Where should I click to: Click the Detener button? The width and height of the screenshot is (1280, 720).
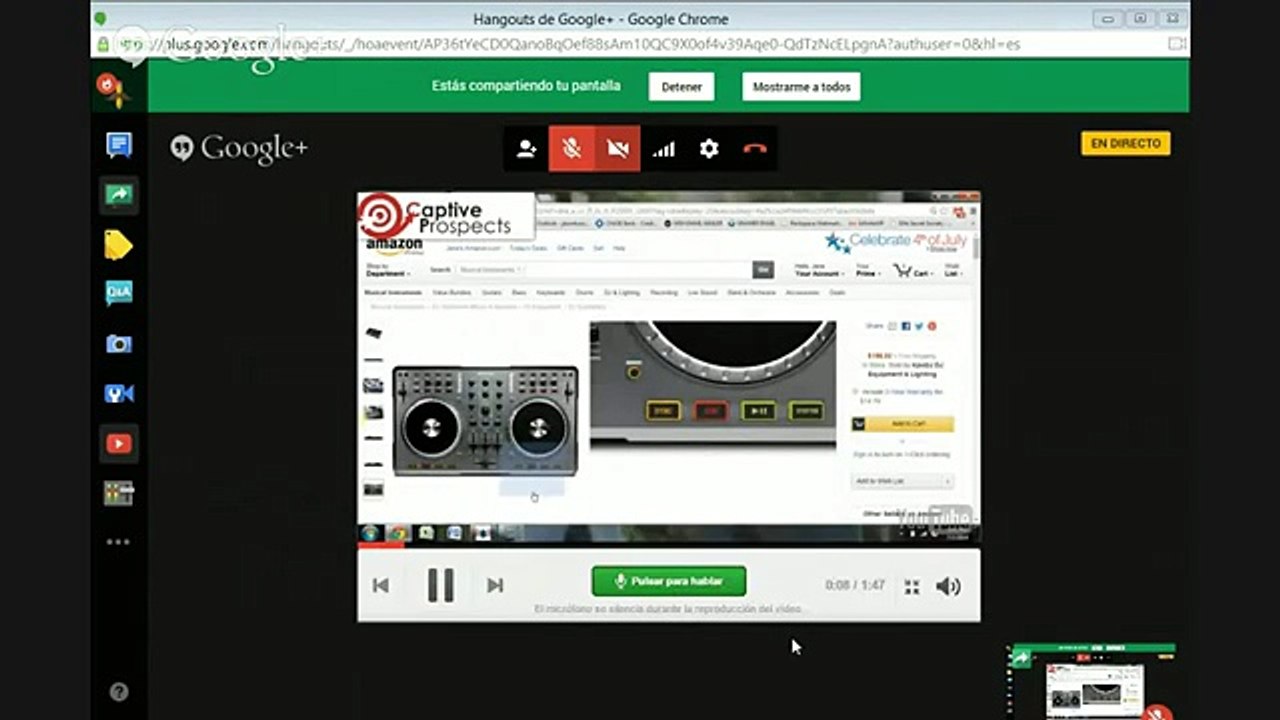(682, 87)
